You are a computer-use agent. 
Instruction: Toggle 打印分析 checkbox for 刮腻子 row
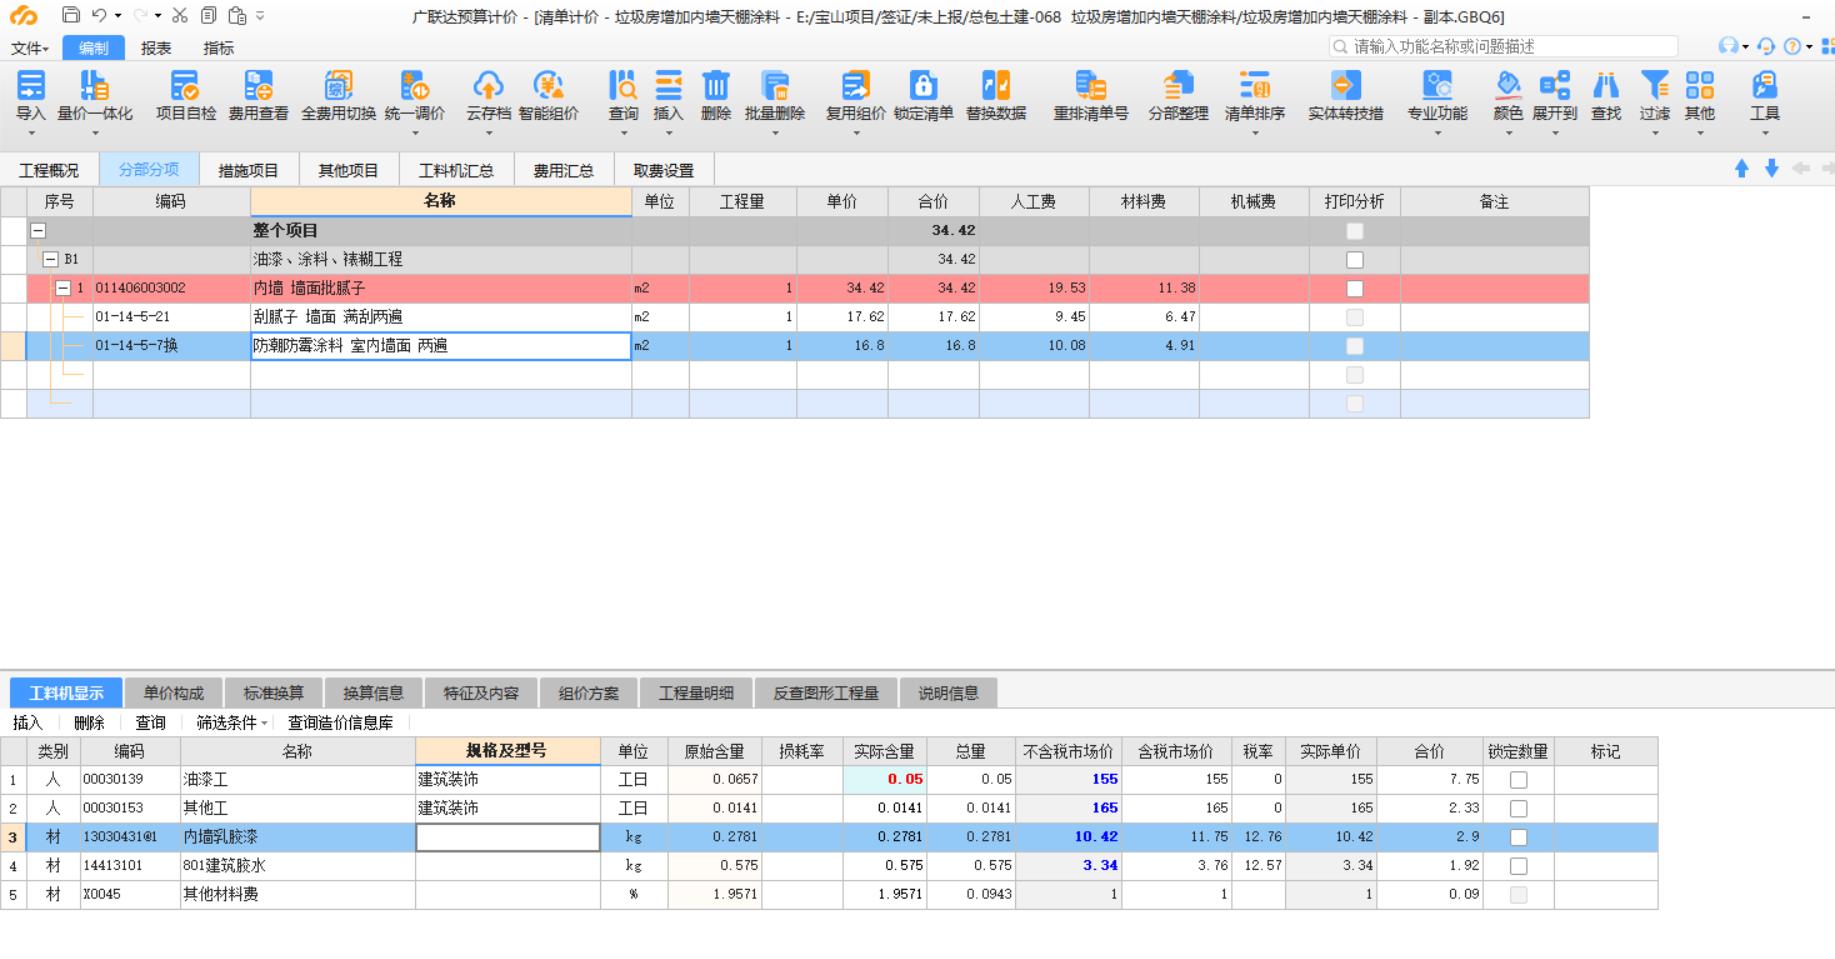[x=1355, y=318]
